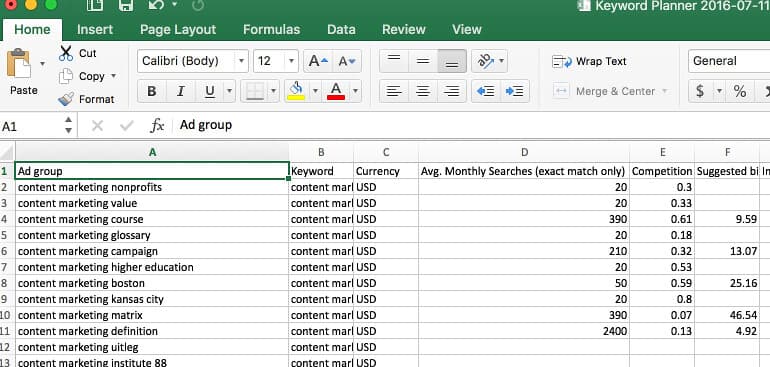Apply the red font color

pos(336,91)
